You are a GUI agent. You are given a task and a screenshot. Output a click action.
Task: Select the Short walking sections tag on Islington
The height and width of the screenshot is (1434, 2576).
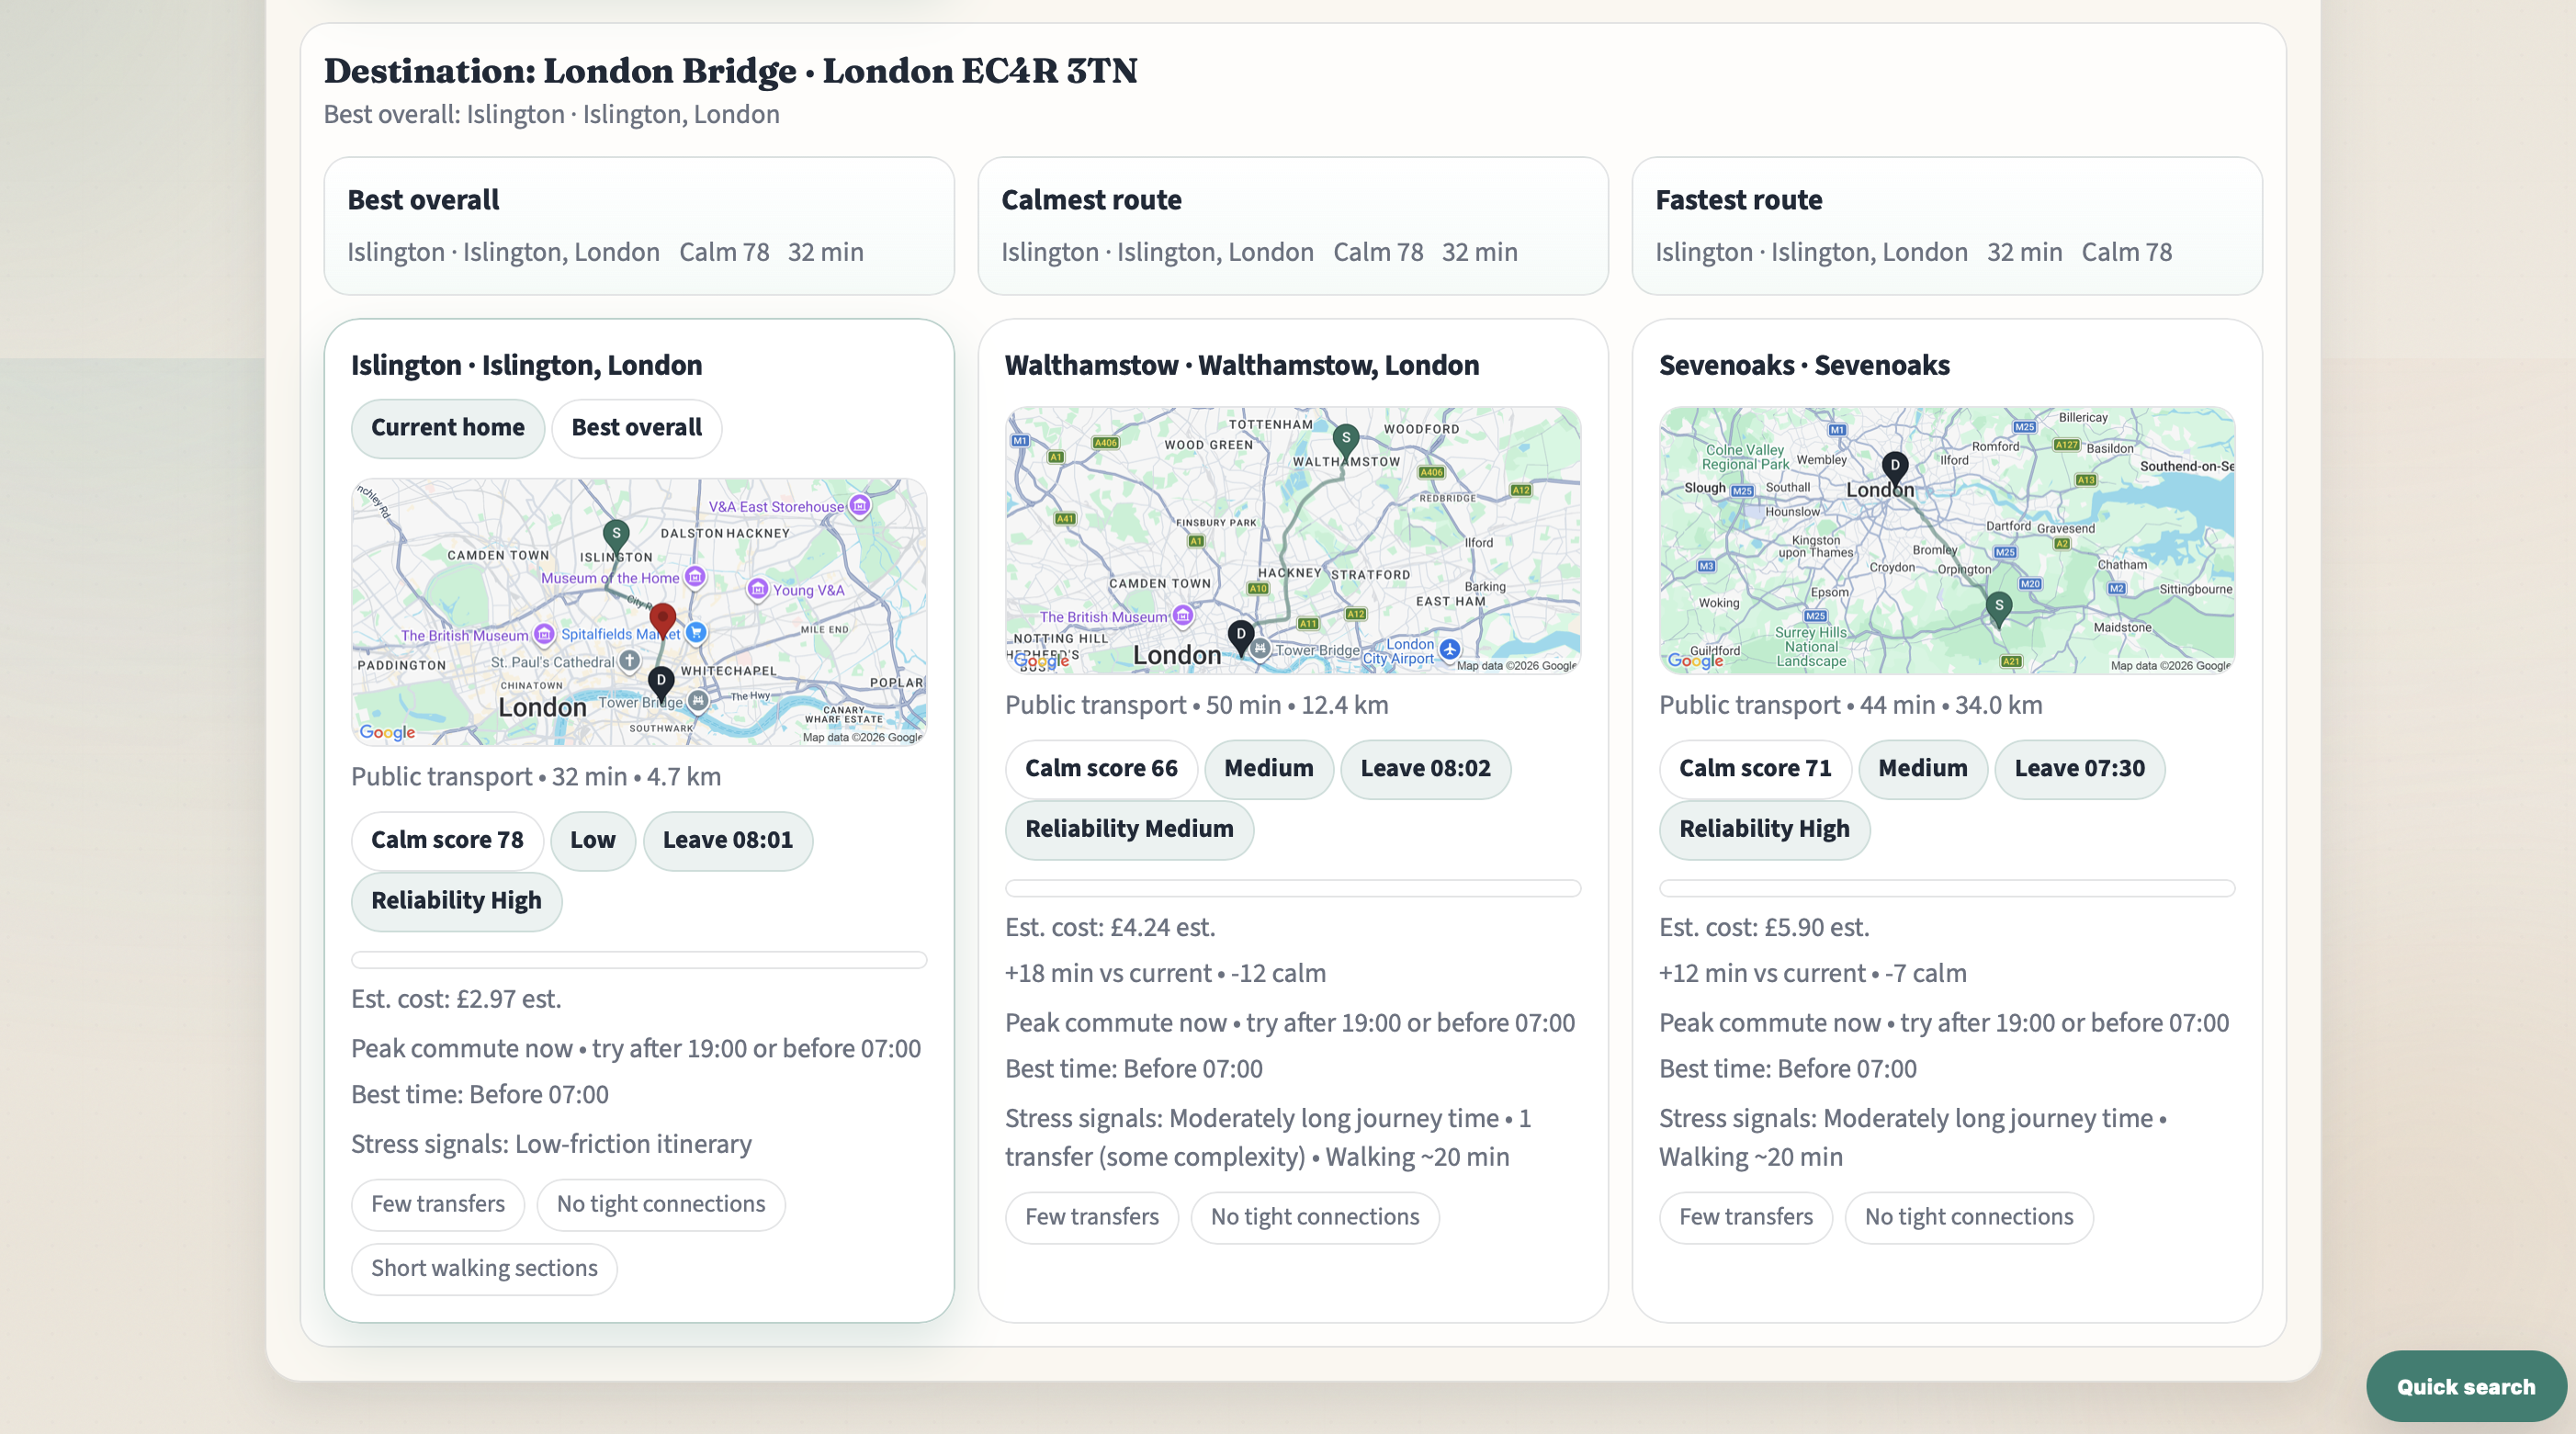point(483,1268)
